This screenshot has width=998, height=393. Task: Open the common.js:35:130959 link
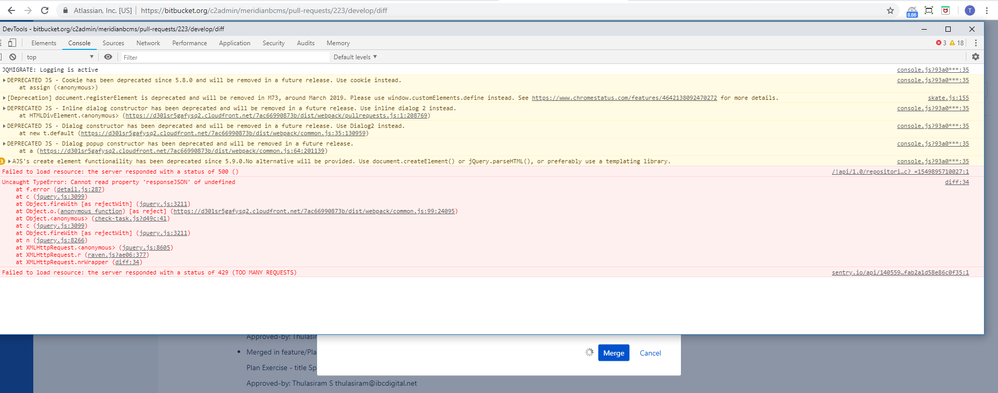click(224, 134)
